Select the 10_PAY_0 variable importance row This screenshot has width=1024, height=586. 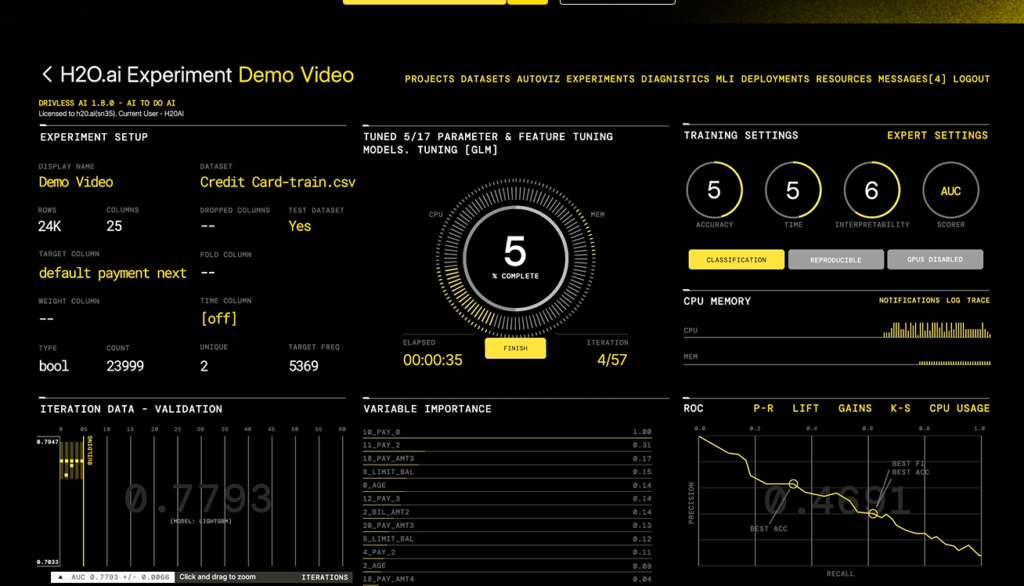click(507, 432)
